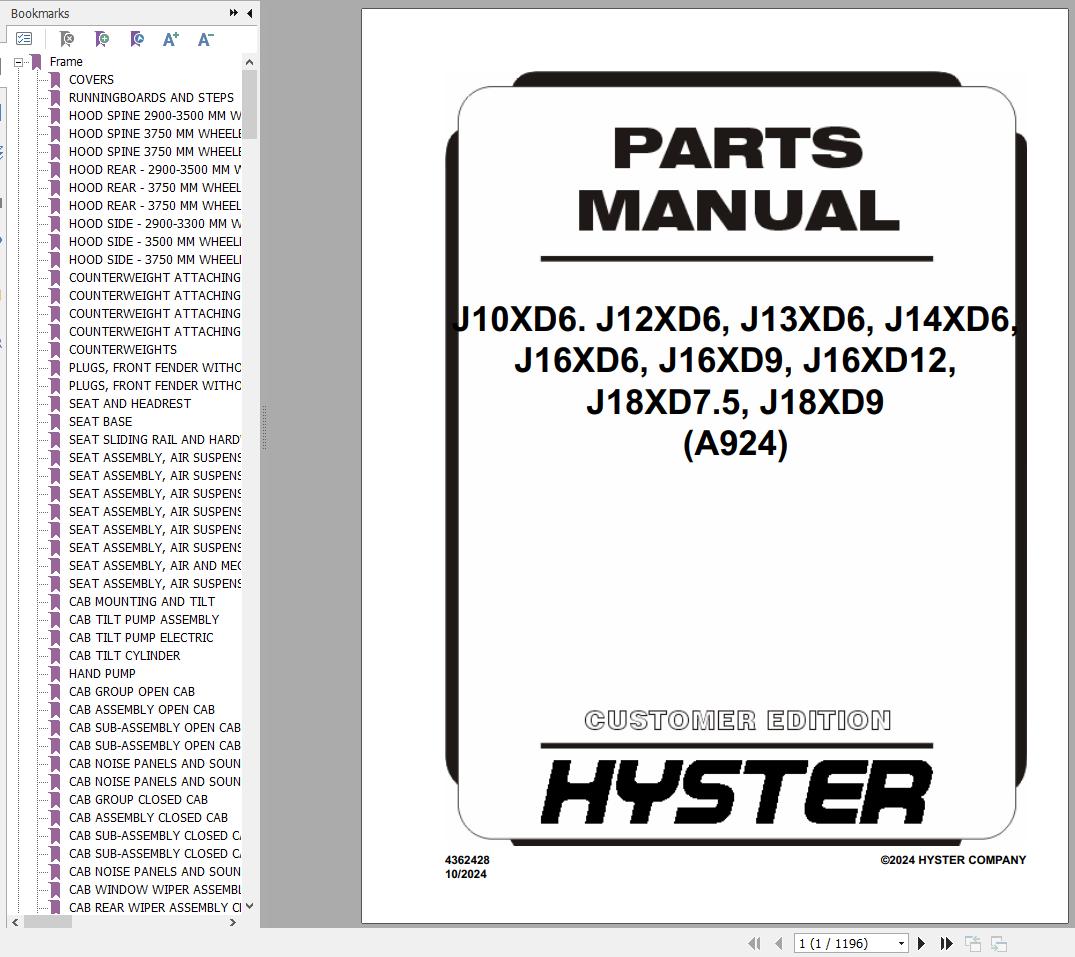Click the Bookmarks panel title

(x=40, y=13)
